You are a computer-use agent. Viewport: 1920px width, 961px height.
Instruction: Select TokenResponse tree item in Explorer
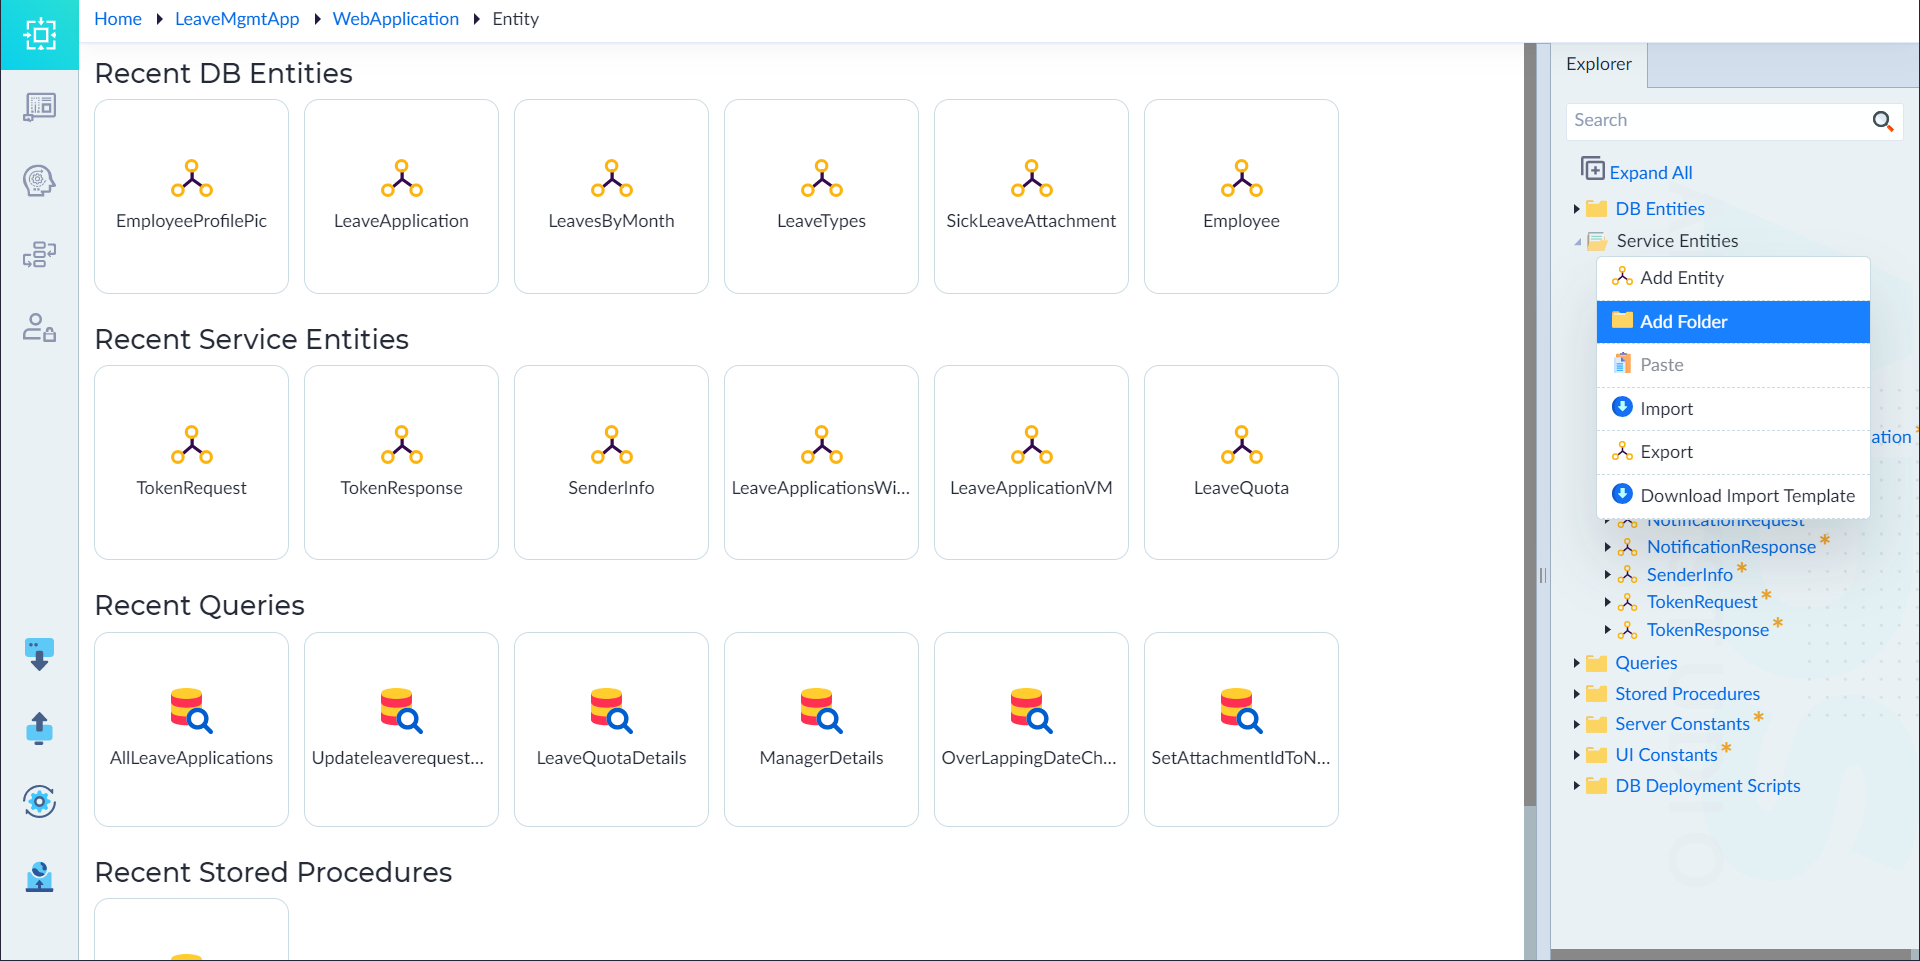(1707, 630)
